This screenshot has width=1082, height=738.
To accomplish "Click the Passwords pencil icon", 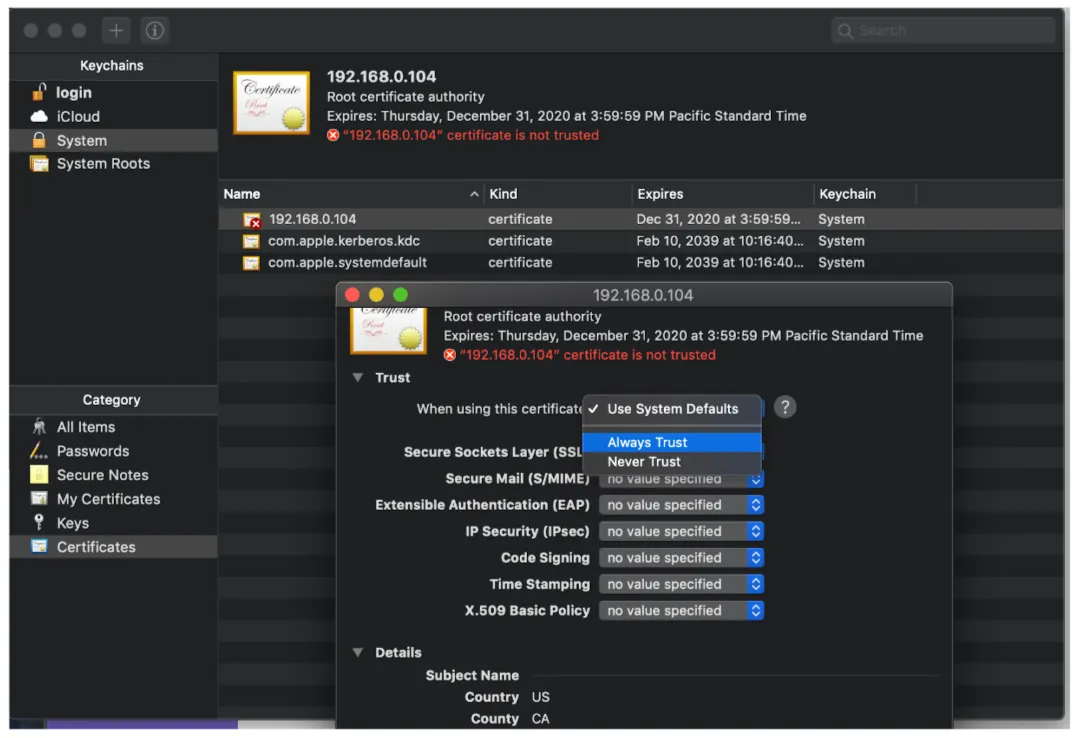I will [x=39, y=451].
